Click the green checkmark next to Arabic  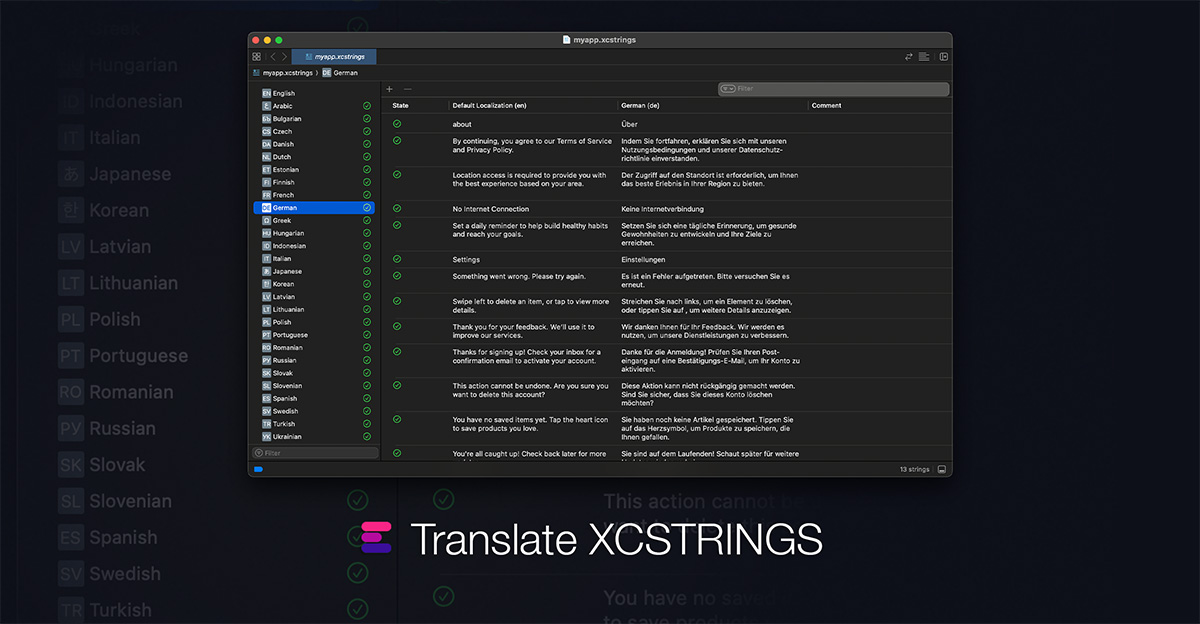pyautogui.click(x=367, y=106)
